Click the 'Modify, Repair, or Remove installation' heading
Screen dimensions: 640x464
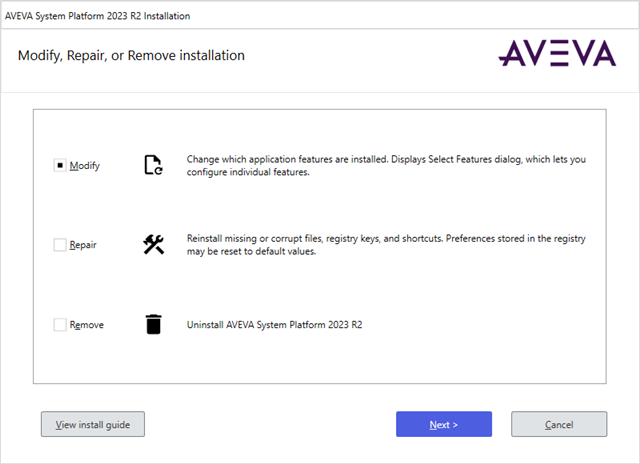pyautogui.click(x=131, y=56)
